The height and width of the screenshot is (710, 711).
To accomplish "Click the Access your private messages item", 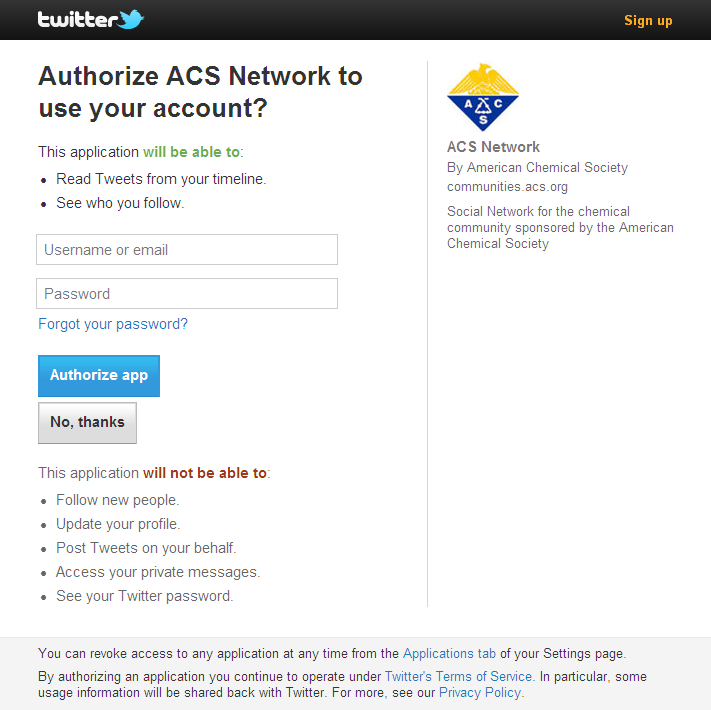I will [158, 572].
